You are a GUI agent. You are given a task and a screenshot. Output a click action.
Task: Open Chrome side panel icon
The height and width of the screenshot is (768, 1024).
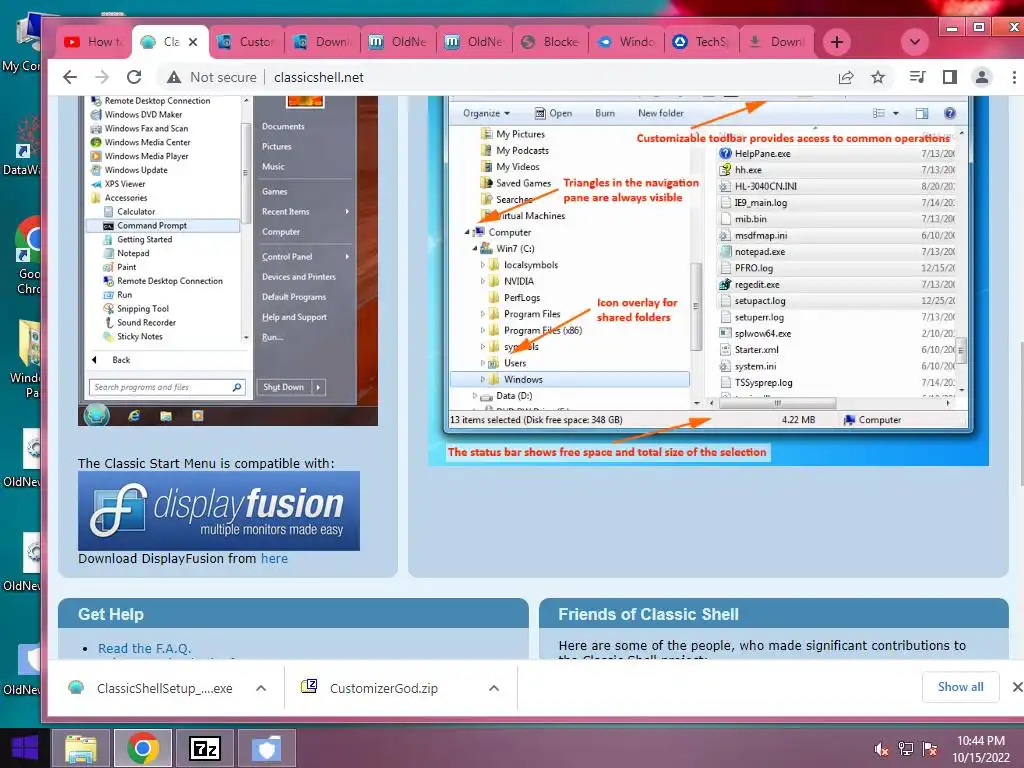click(950, 77)
